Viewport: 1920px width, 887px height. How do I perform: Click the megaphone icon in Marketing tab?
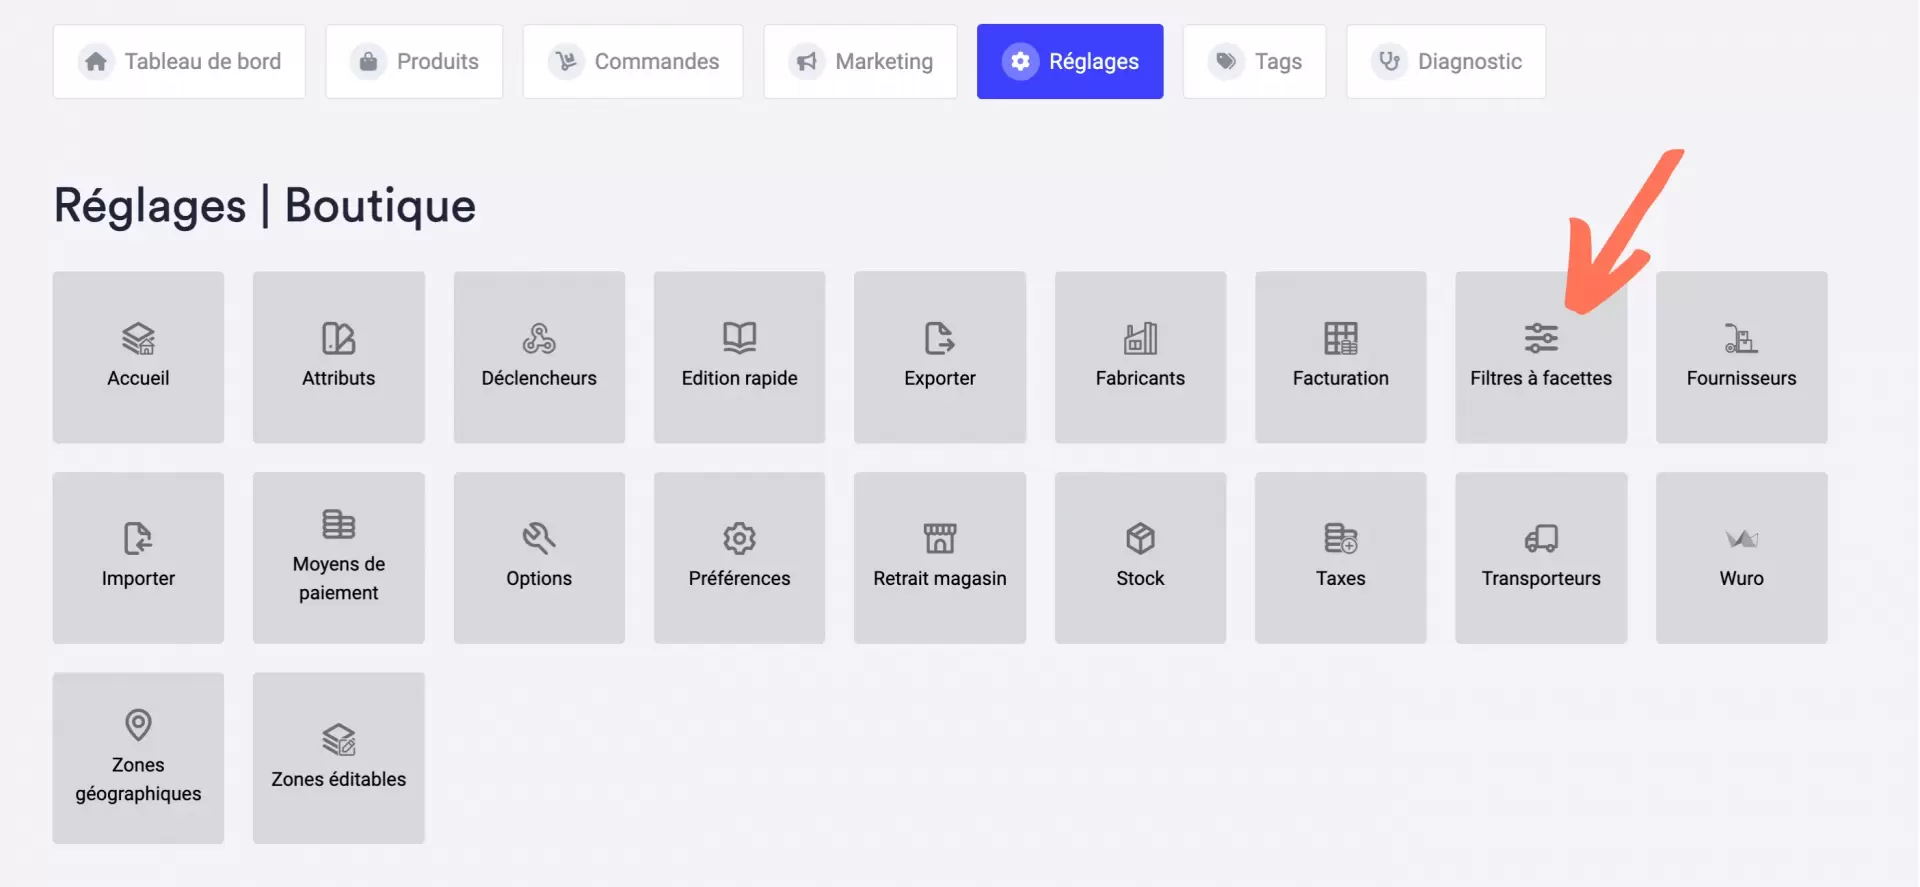pos(806,61)
